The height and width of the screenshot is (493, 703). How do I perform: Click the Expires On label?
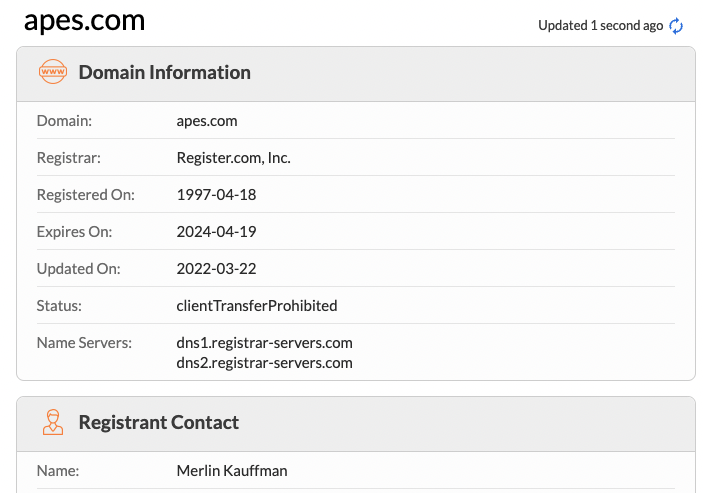click(74, 232)
